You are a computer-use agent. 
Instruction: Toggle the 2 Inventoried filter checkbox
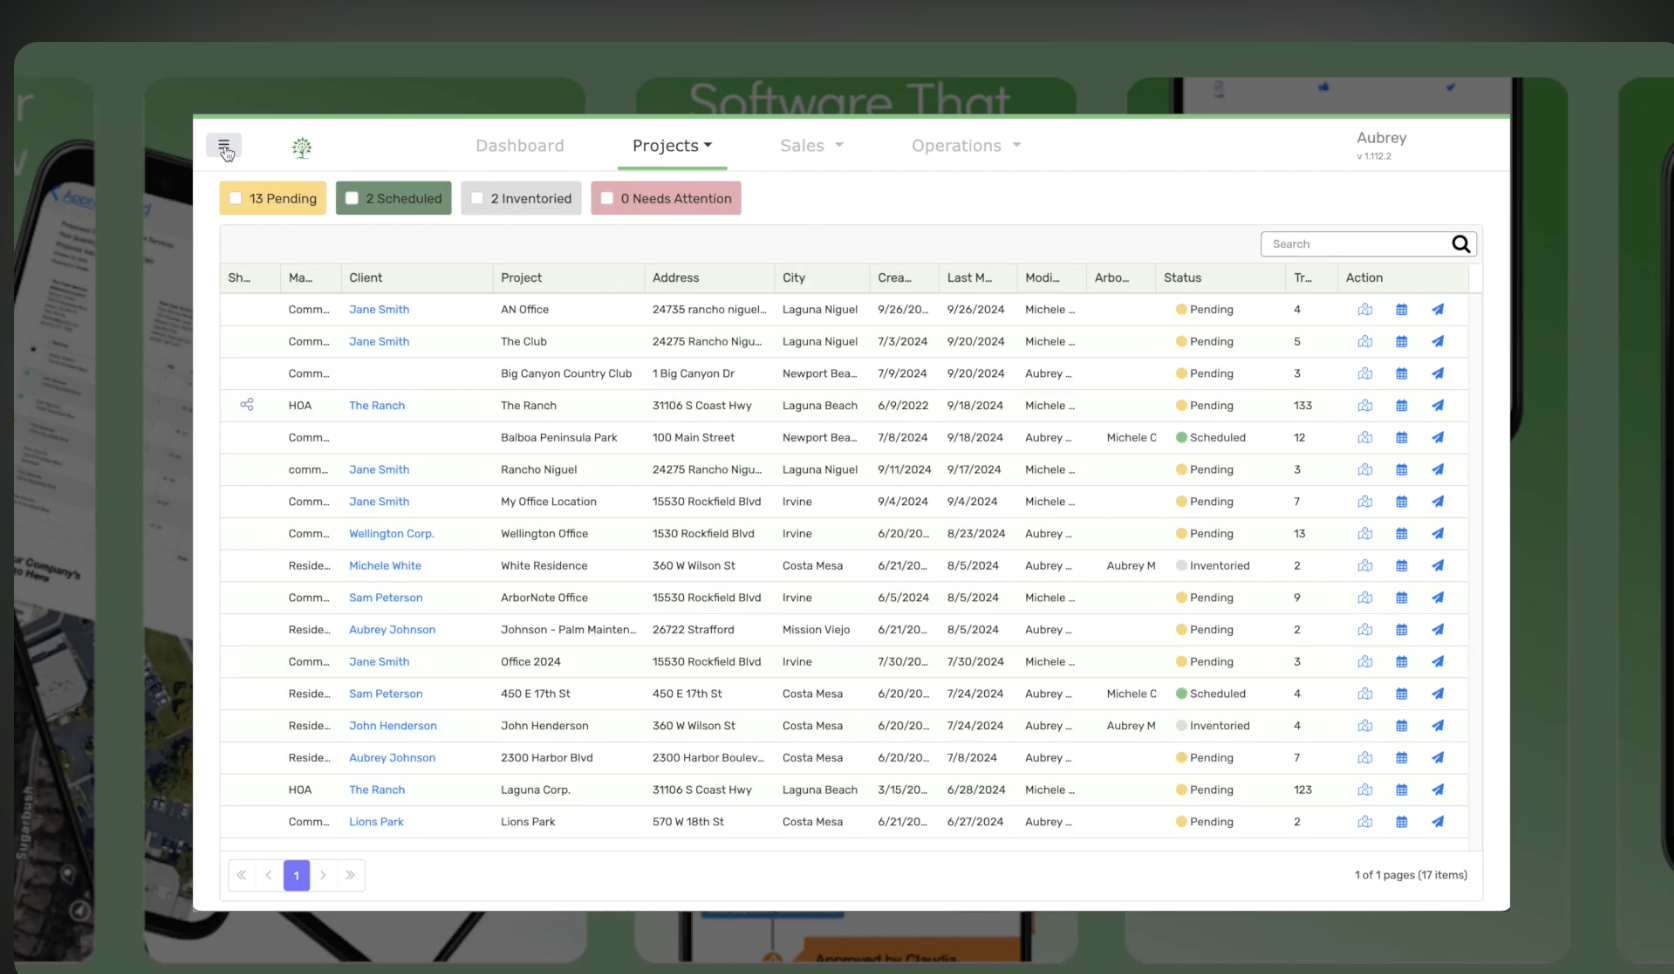click(x=477, y=198)
